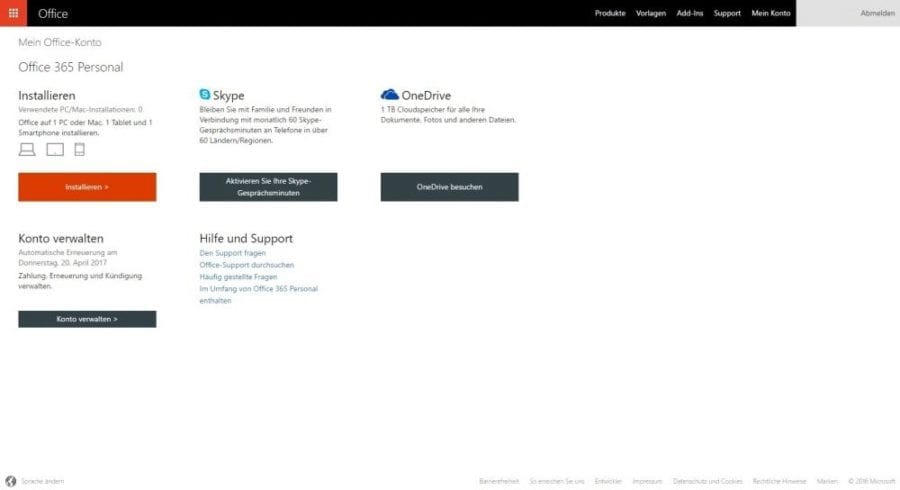Click the Konto verwalten heading

click(61, 238)
